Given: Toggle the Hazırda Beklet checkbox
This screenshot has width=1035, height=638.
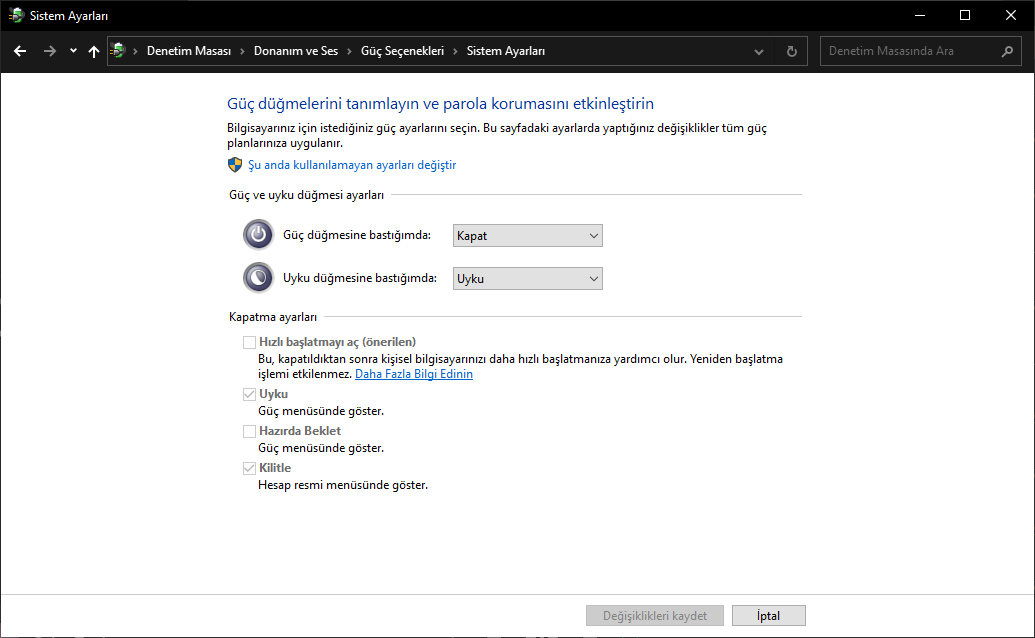Looking at the screenshot, I should coord(249,431).
